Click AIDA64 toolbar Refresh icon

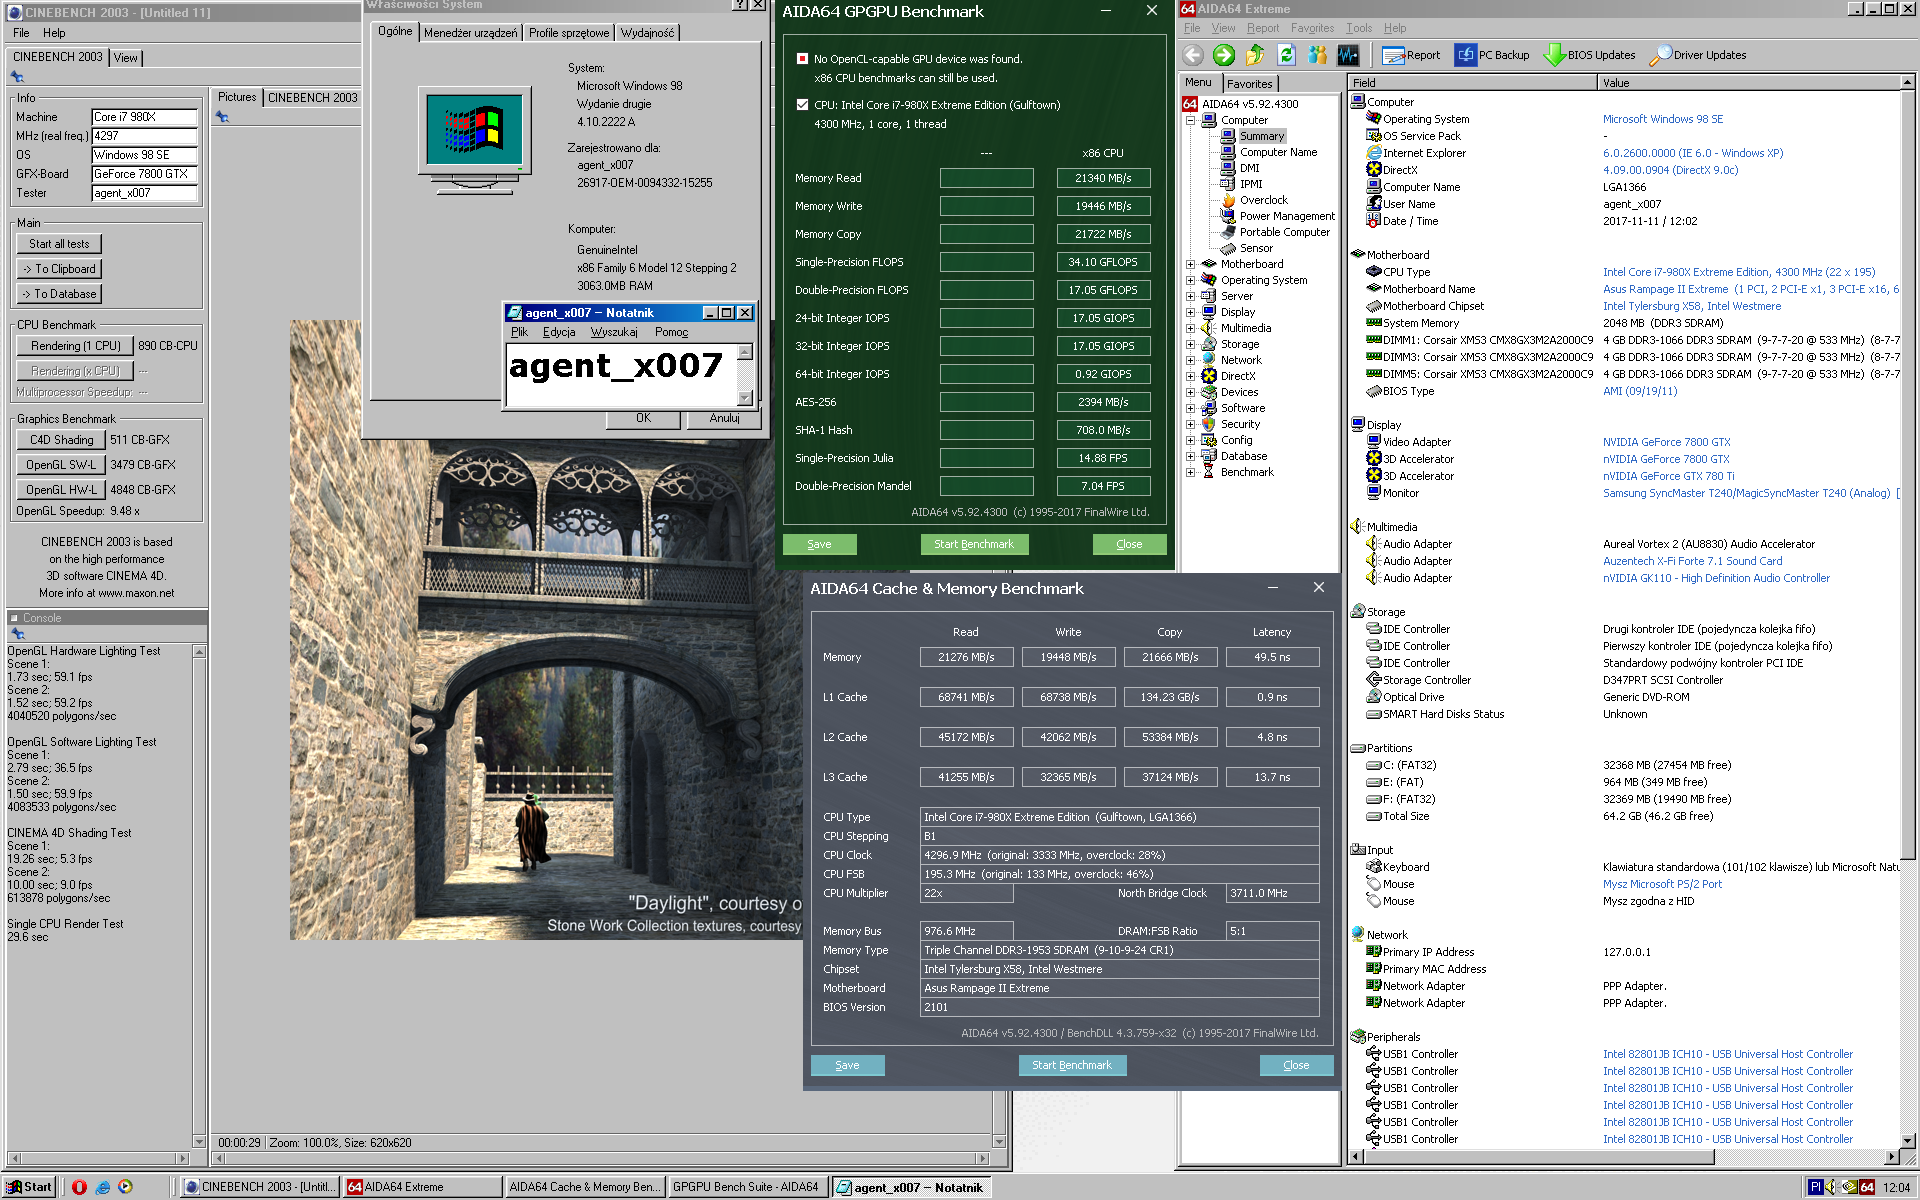[x=1286, y=55]
